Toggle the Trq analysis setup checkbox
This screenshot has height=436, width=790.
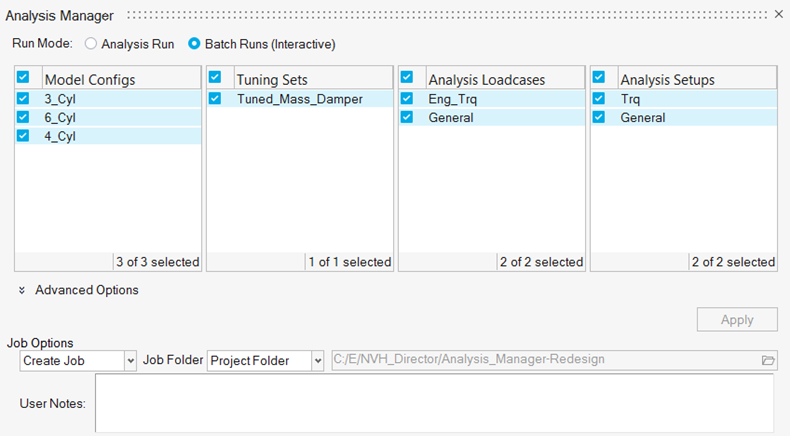600,99
